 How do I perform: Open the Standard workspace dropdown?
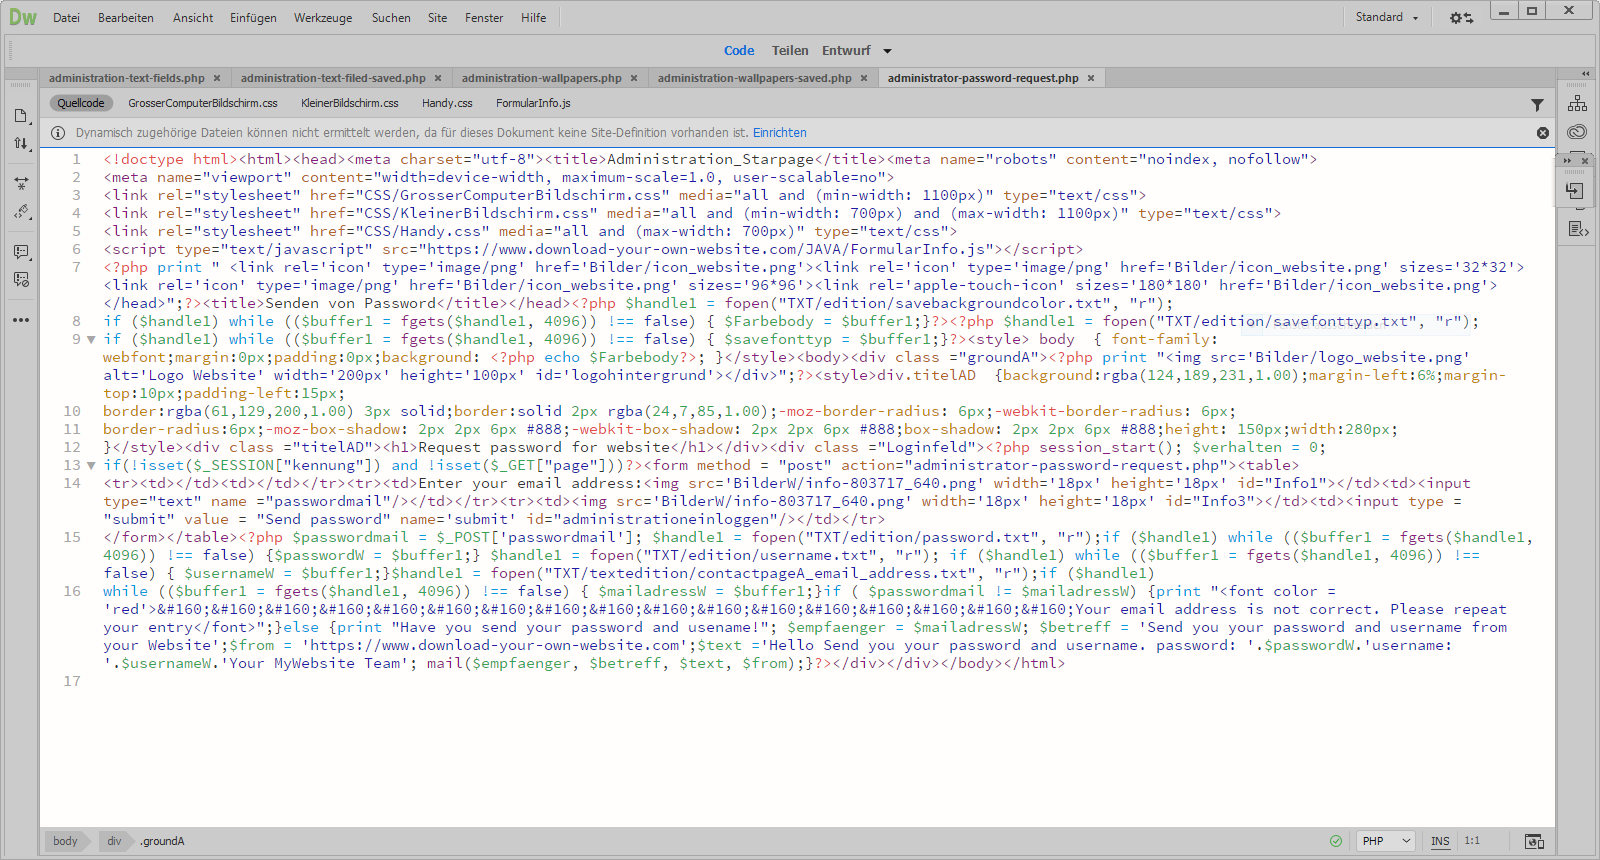(1387, 17)
